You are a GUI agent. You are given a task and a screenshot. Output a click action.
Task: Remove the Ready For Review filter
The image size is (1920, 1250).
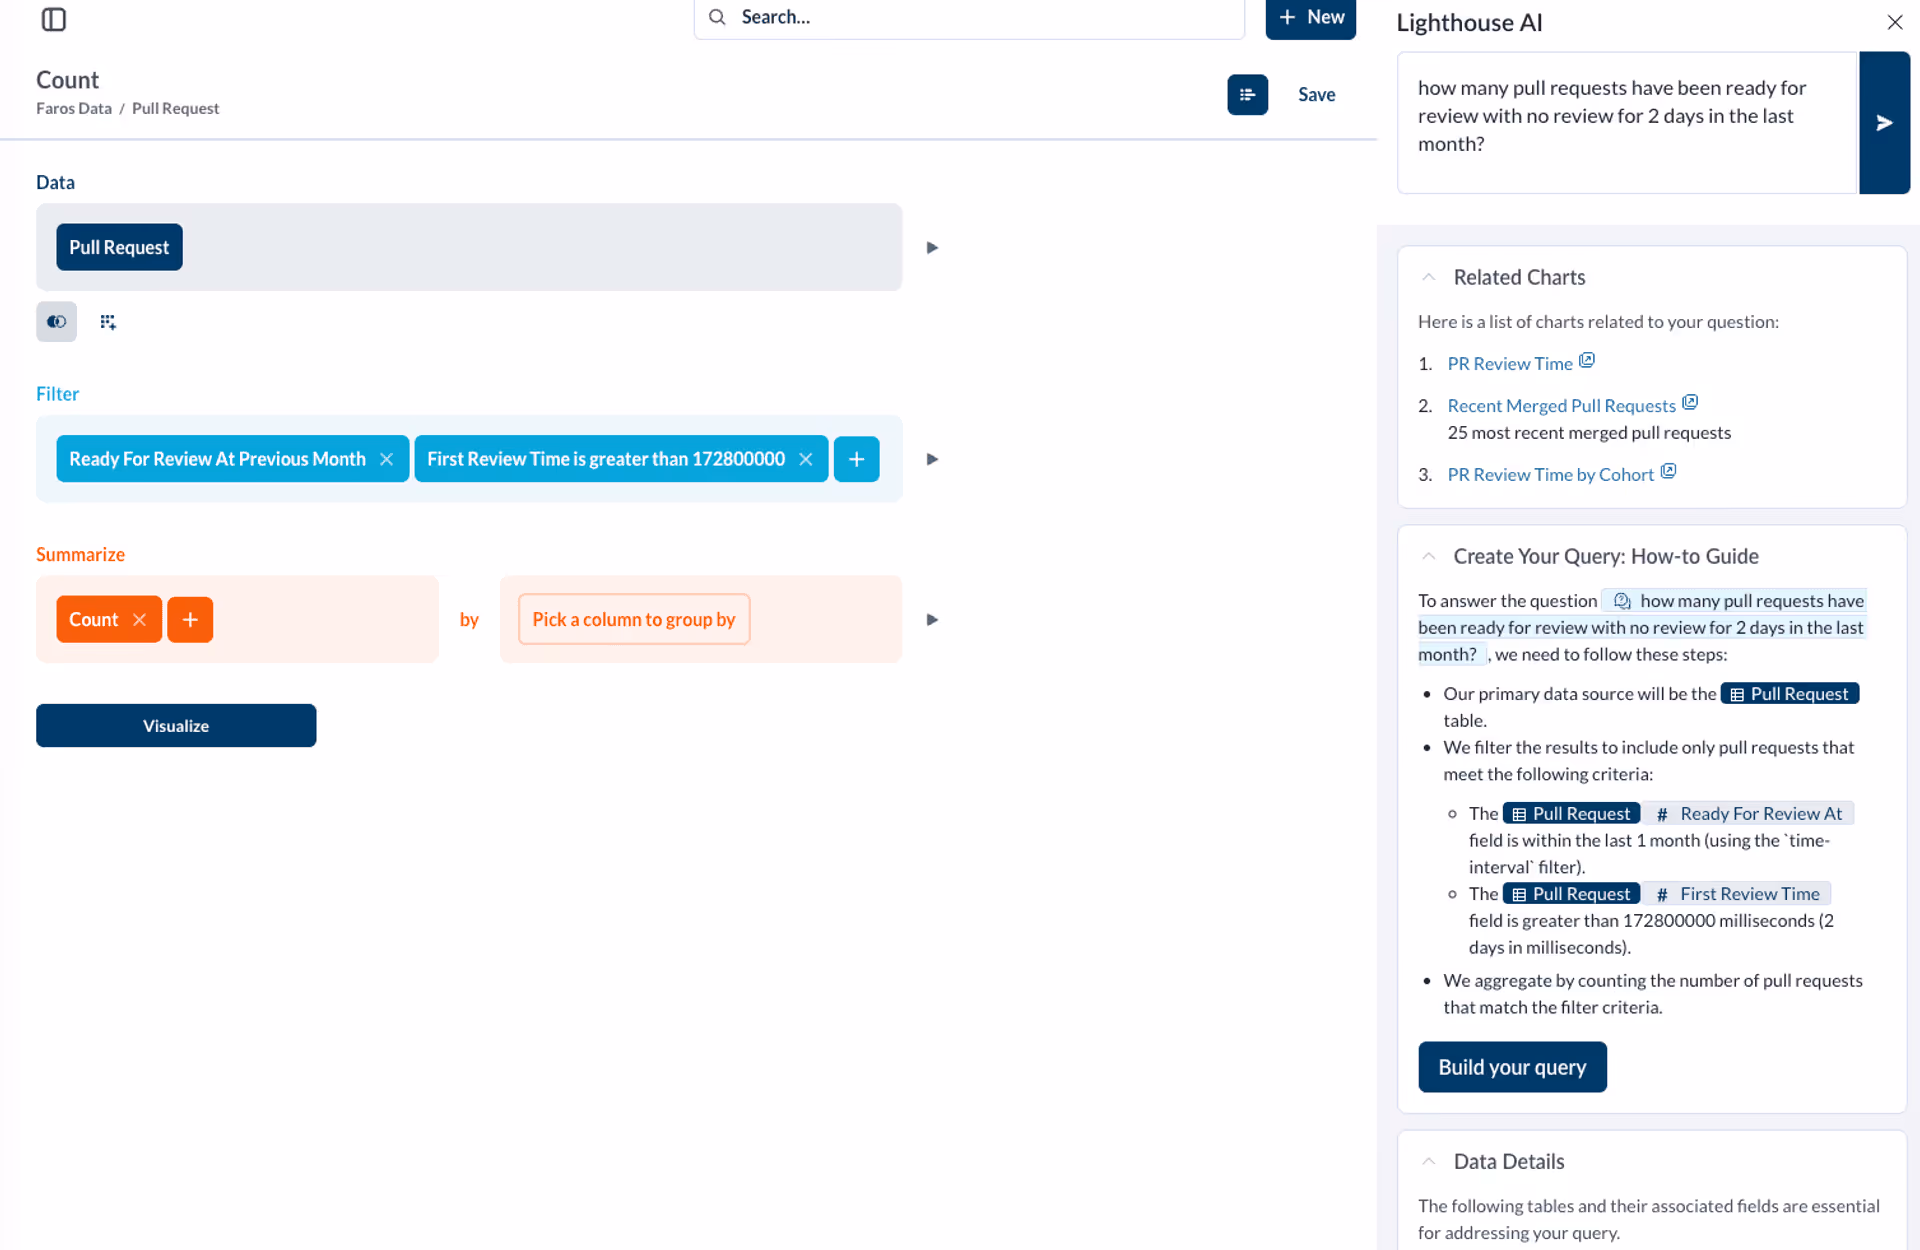(386, 459)
